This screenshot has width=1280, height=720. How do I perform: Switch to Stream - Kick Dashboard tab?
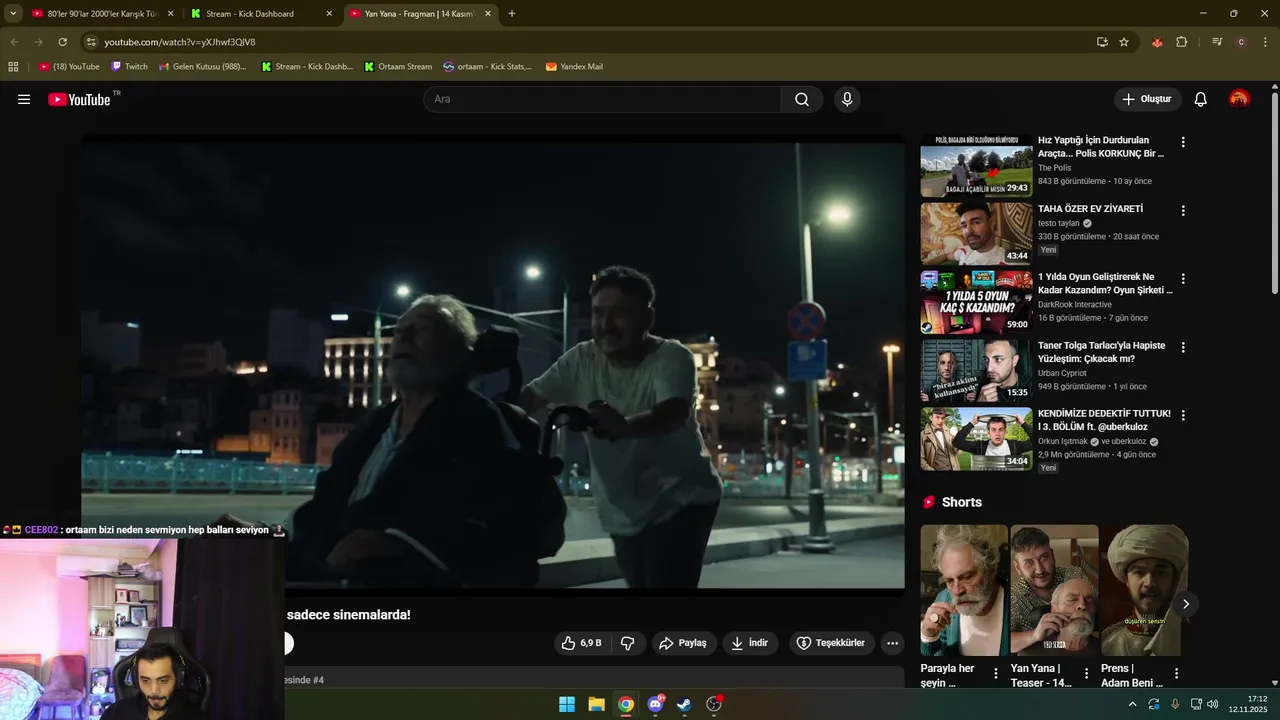(x=262, y=14)
